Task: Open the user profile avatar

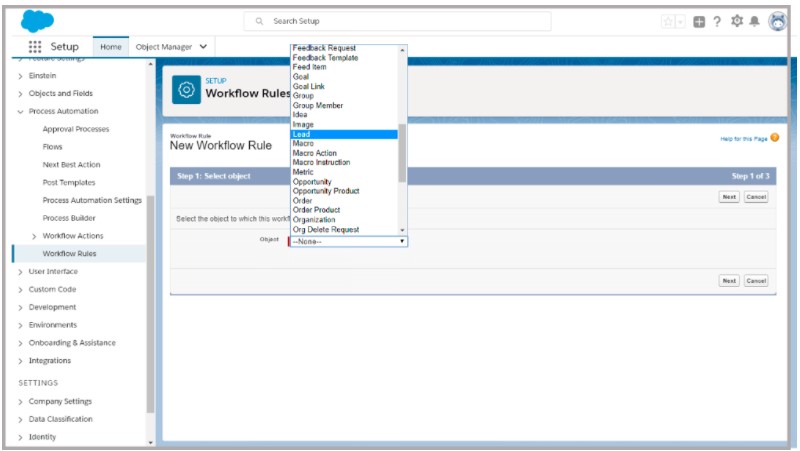Action: 778,21
